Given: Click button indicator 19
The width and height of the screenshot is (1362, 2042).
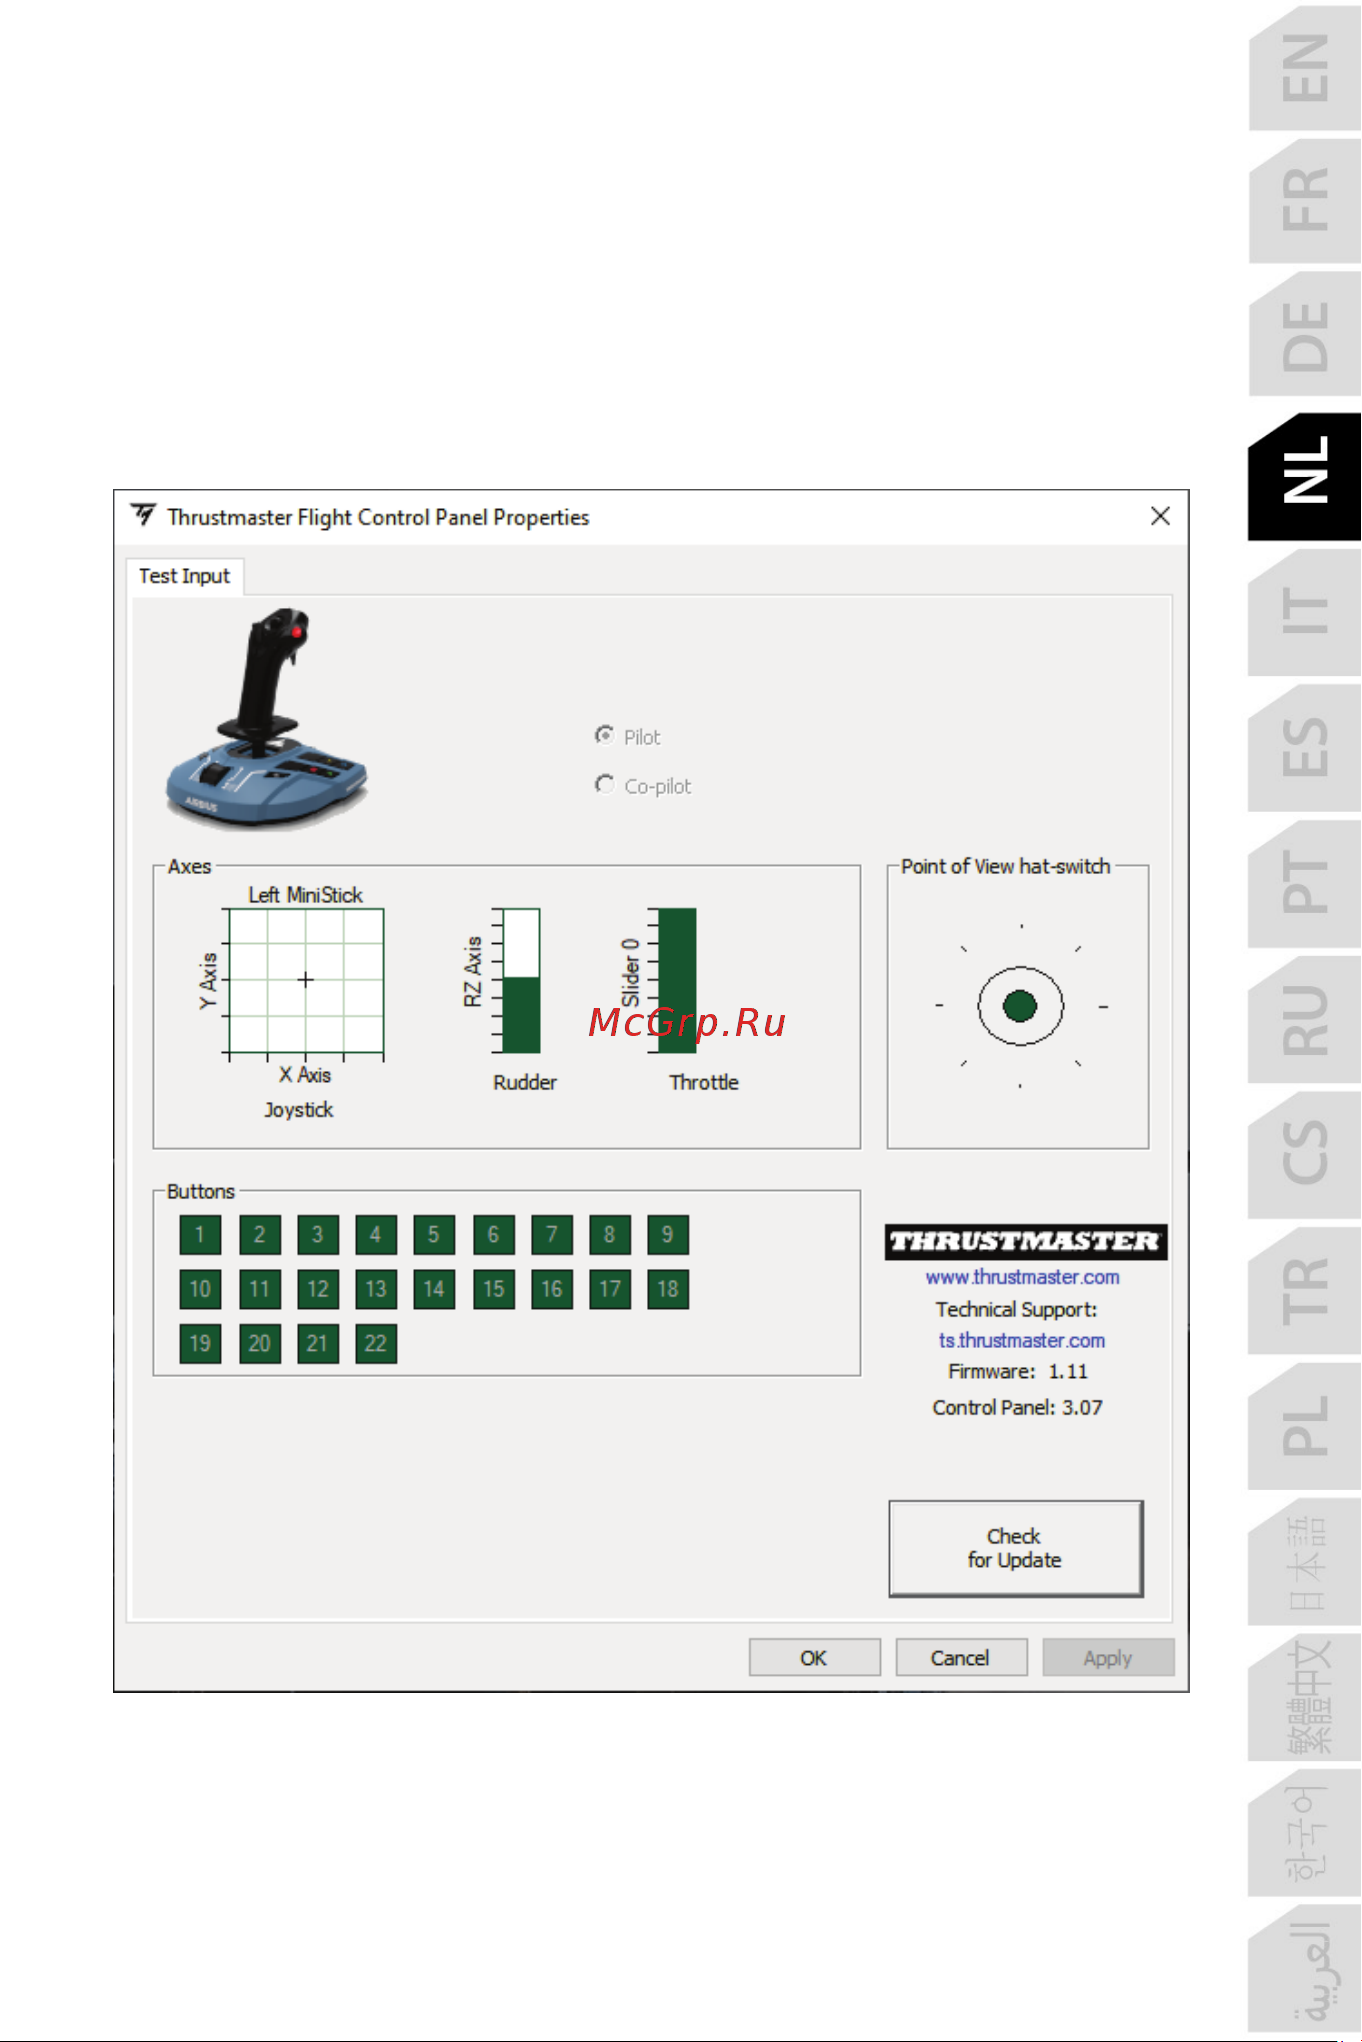Looking at the screenshot, I should pyautogui.click(x=200, y=1343).
